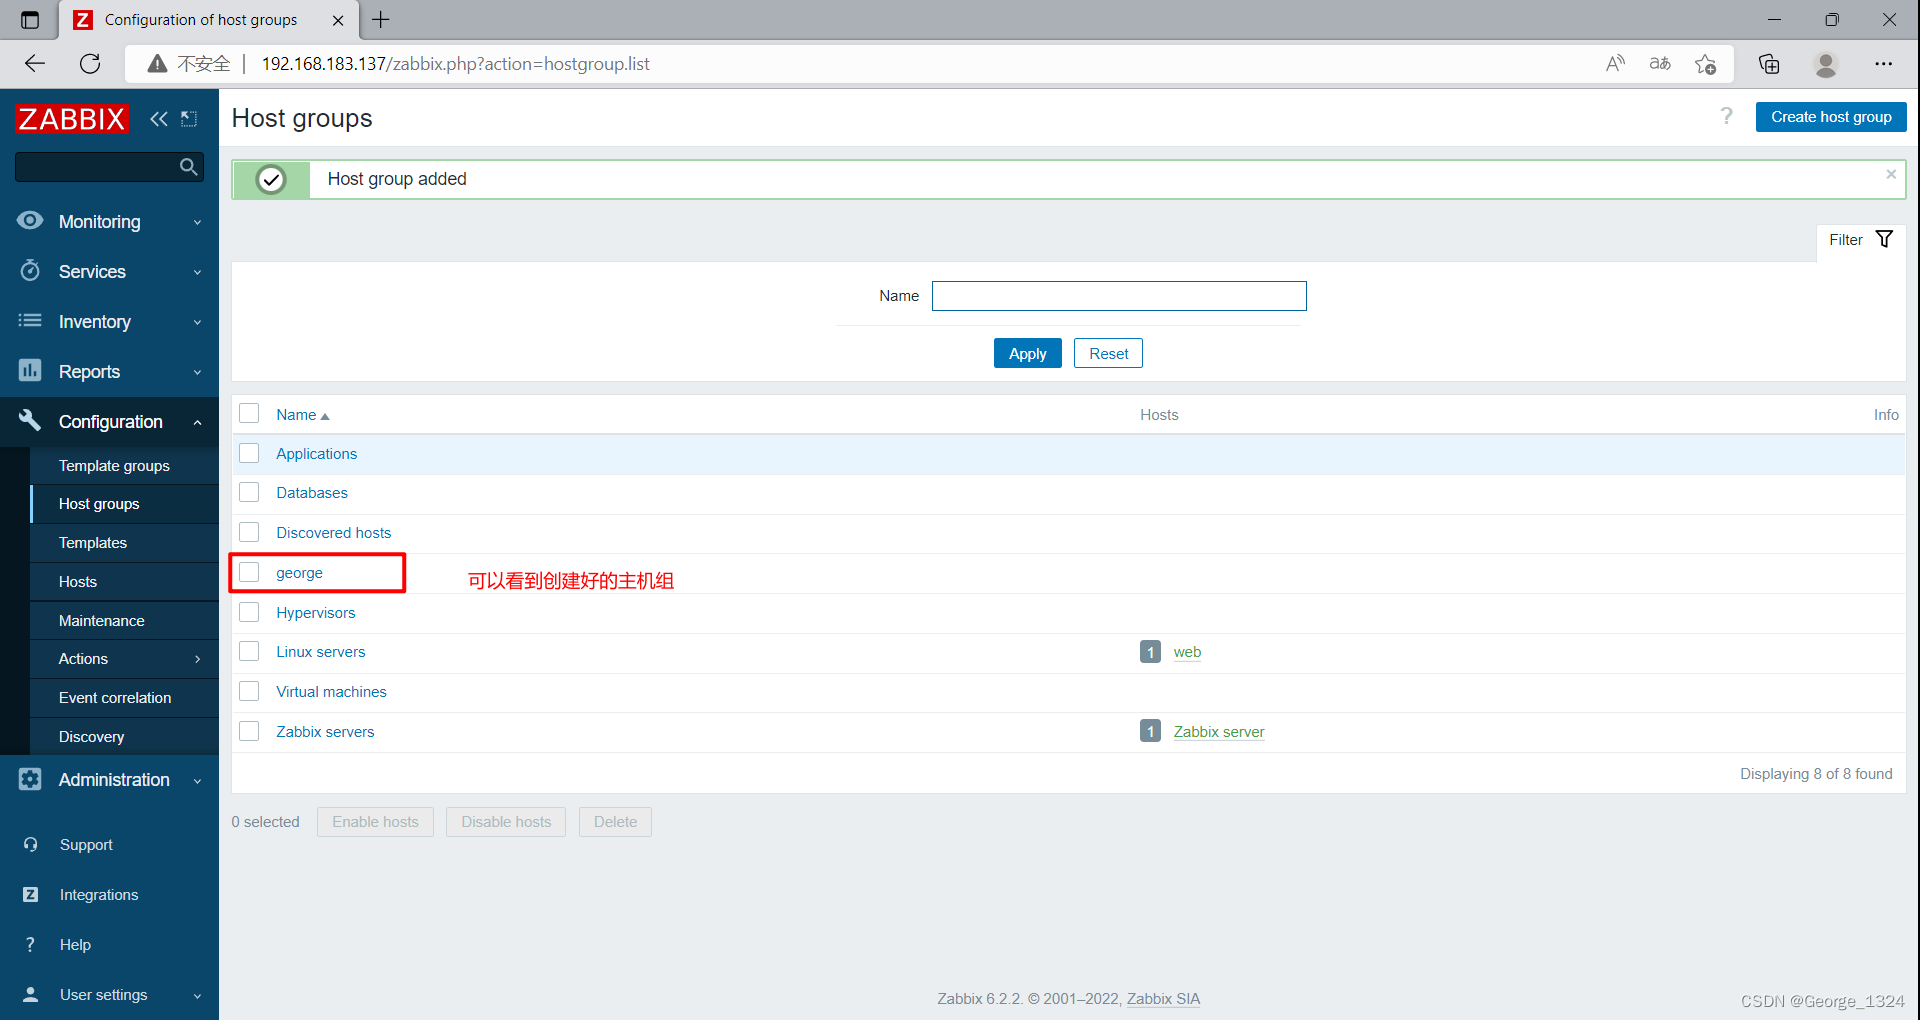This screenshot has width=1920, height=1020.
Task: Open page help question mark near Create button
Action: click(x=1726, y=117)
